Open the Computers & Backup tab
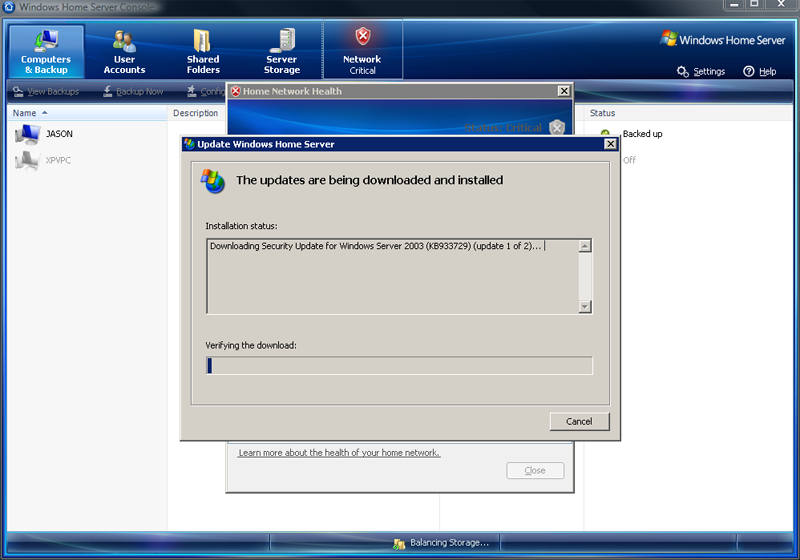The height and width of the screenshot is (560, 800). [x=46, y=51]
